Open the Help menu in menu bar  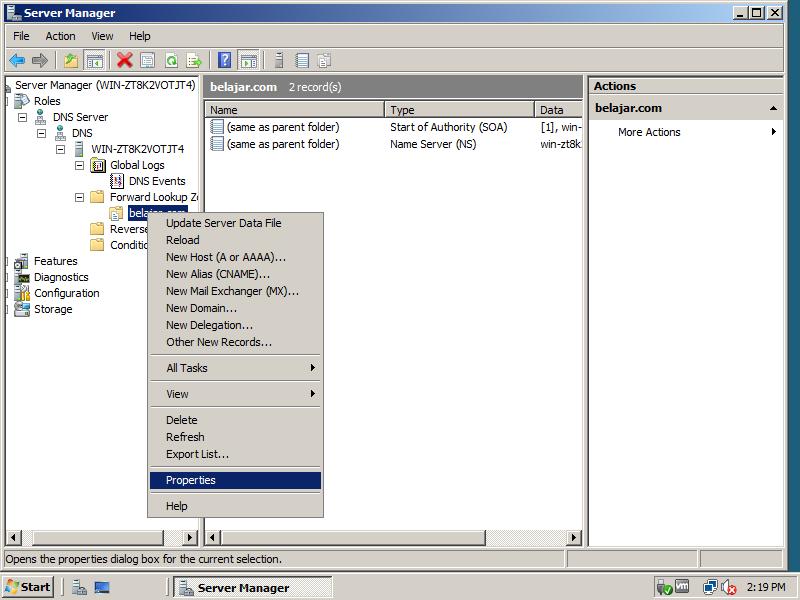coord(139,36)
